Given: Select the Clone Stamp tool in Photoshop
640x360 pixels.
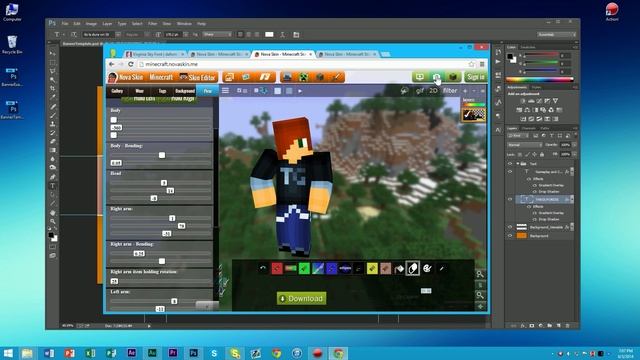Looking at the screenshot, I should [x=53, y=124].
